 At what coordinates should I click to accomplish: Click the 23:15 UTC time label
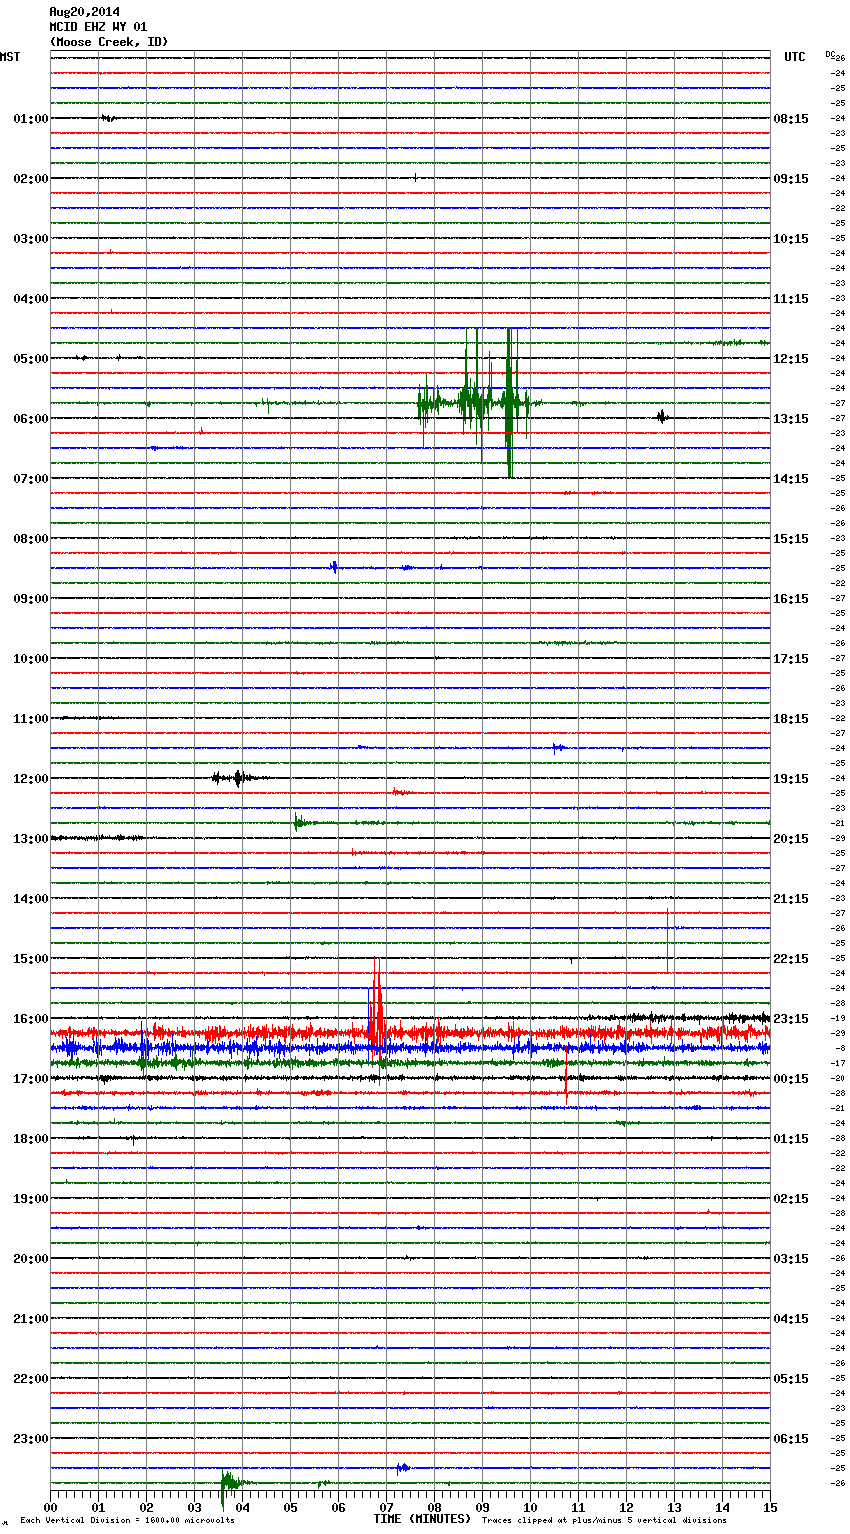(791, 1019)
